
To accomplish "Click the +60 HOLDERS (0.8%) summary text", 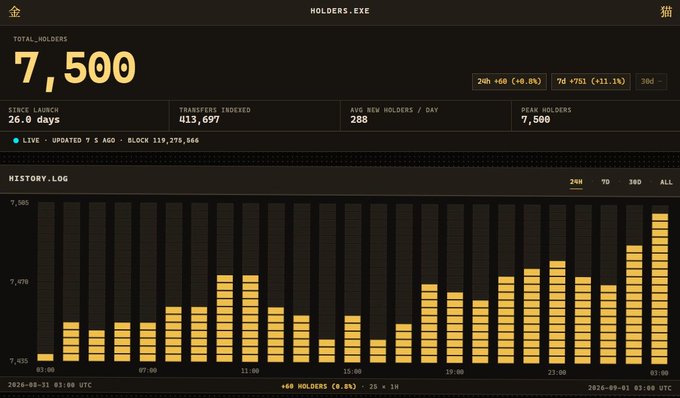I will (x=319, y=386).
